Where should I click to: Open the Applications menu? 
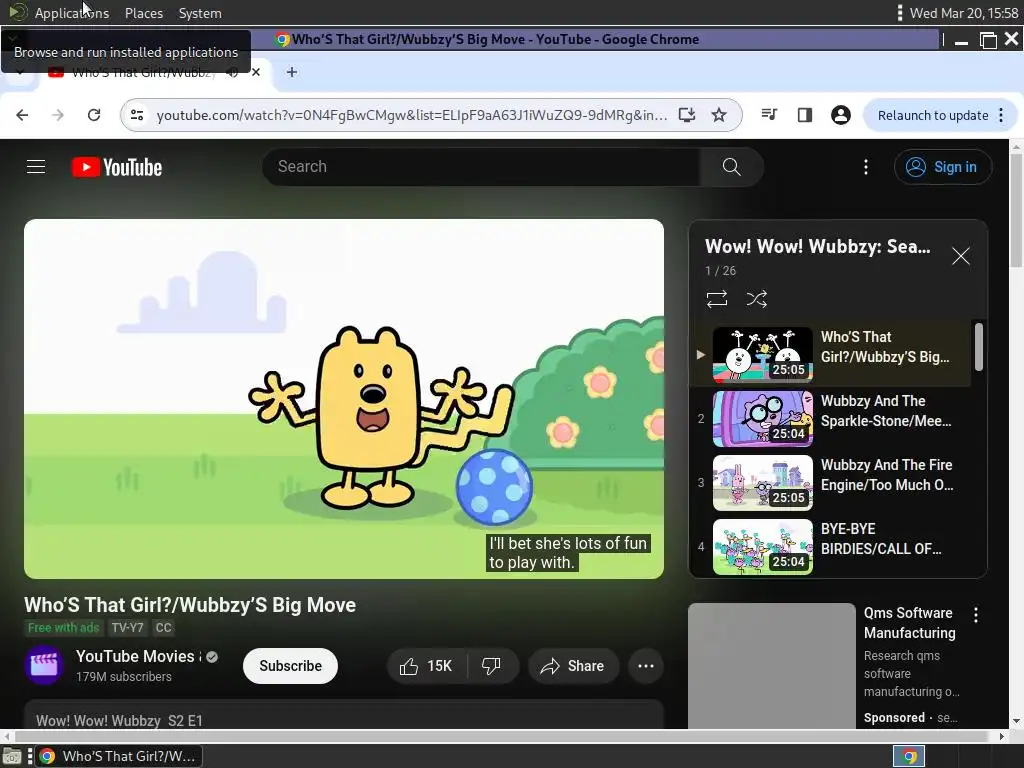pos(72,13)
